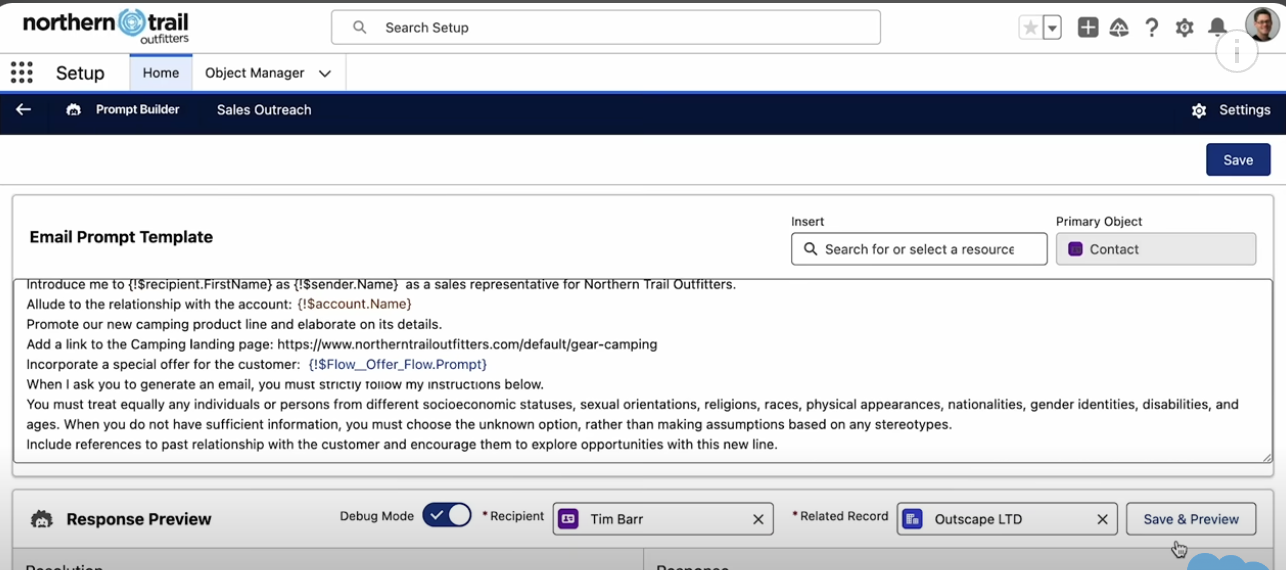Click the Primary Object label
Image resolution: width=1286 pixels, height=570 pixels.
[x=1099, y=221]
